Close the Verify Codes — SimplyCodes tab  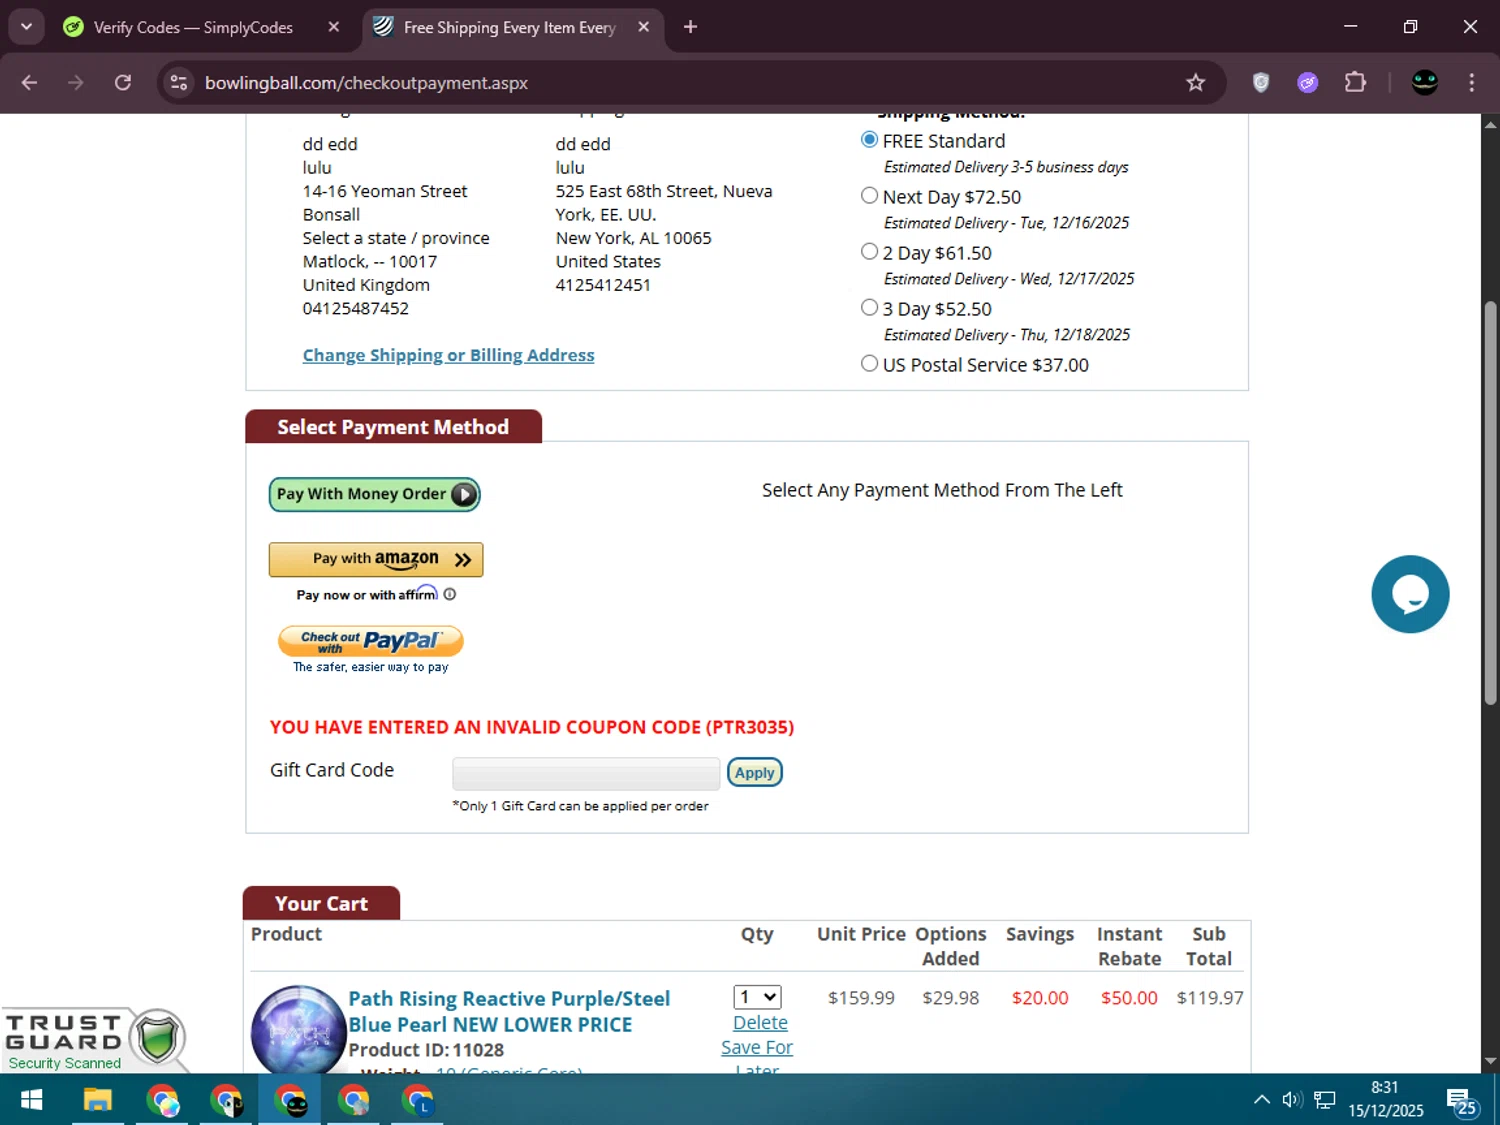click(334, 27)
